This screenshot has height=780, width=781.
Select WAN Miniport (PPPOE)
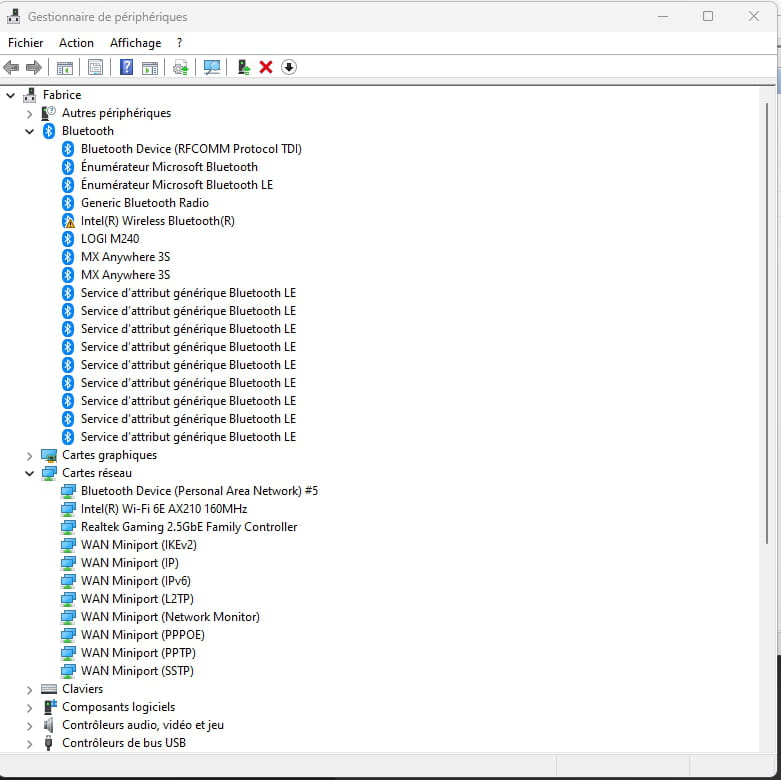click(x=142, y=635)
